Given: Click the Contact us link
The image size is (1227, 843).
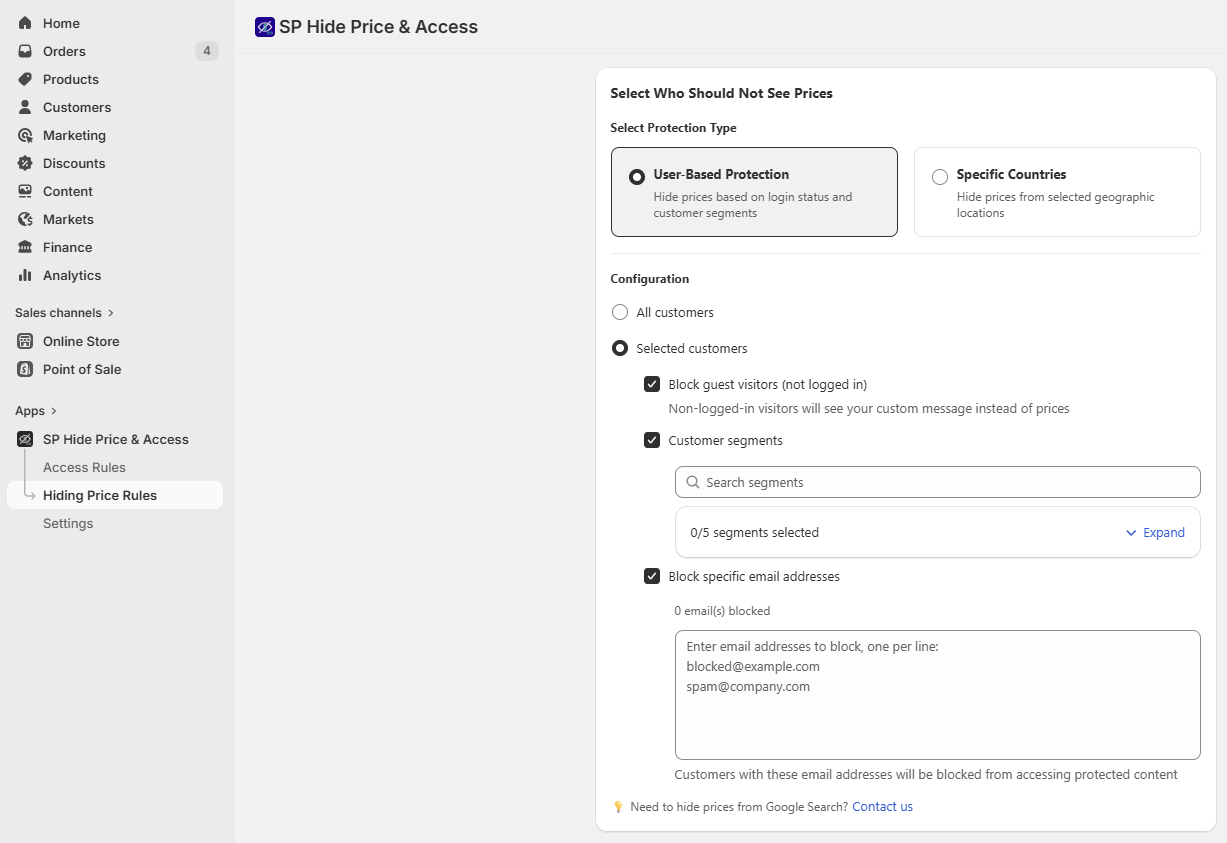Looking at the screenshot, I should coord(882,807).
